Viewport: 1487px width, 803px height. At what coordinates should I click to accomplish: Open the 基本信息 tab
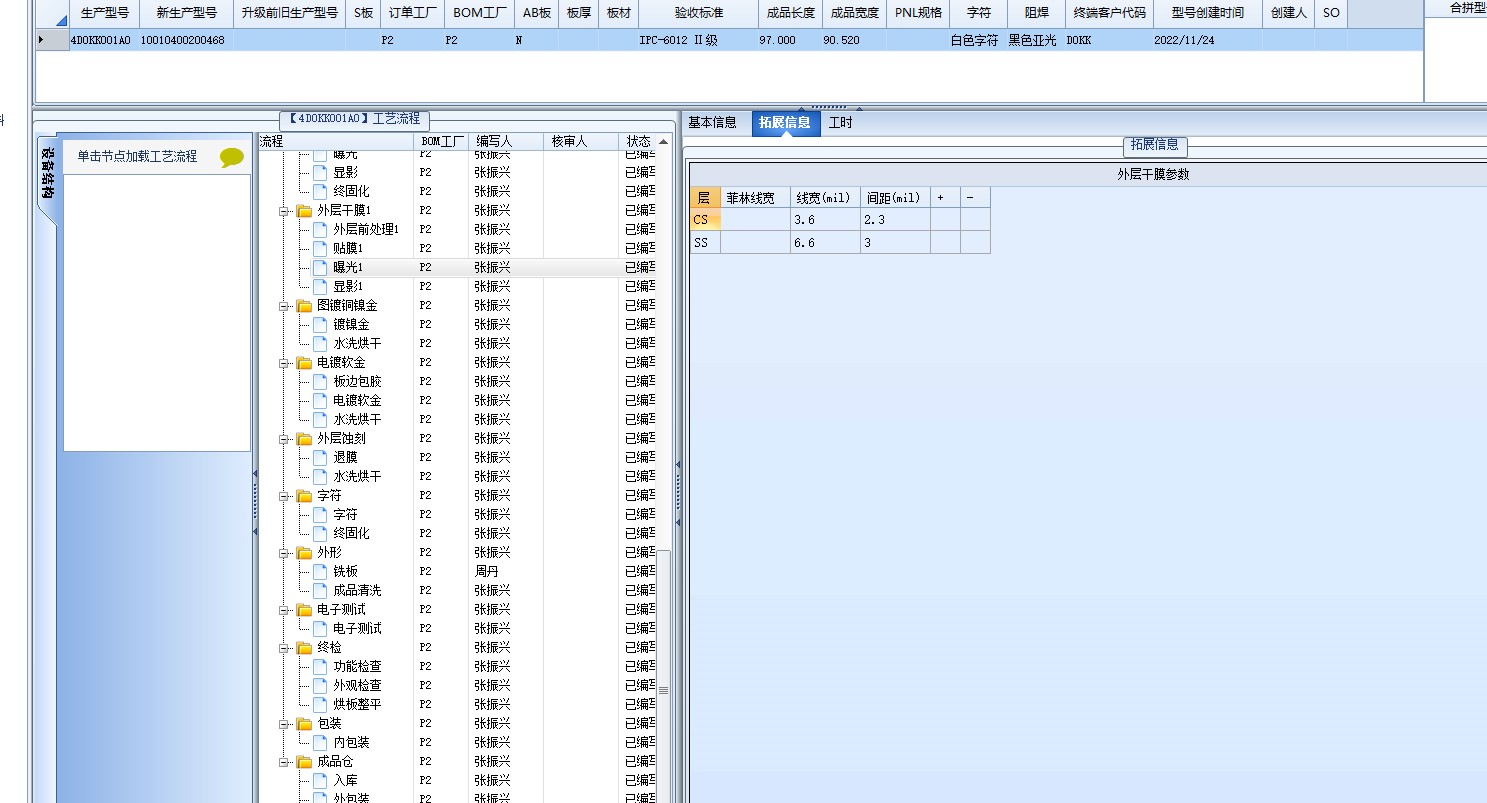pos(712,123)
